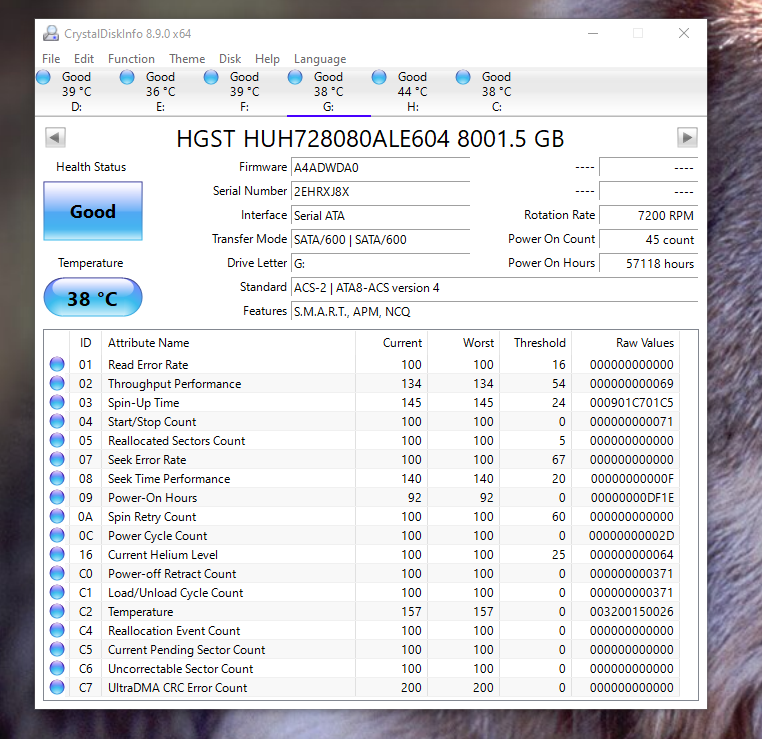Screen dimensions: 762x739
Task: Open the Language menu
Action: 320,59
